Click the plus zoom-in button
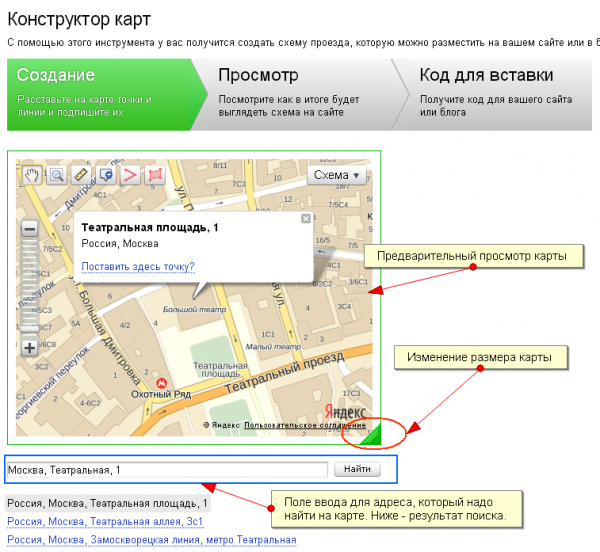600x552 pixels. tap(29, 348)
